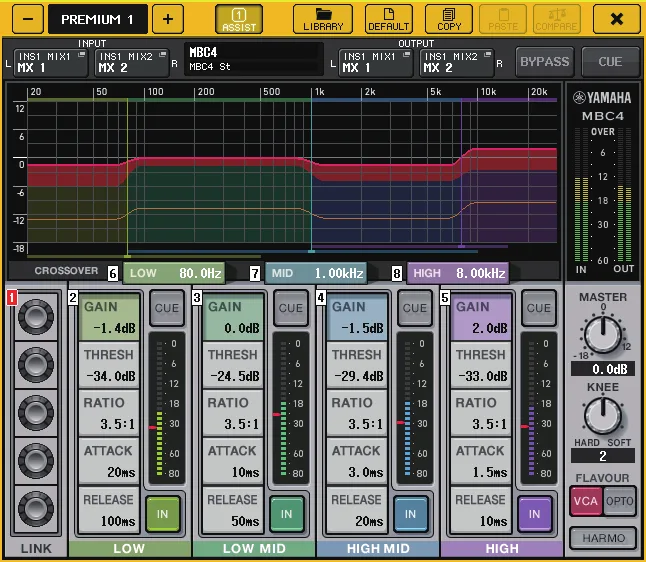Click the LOW band threshold marker on meter
Screen dimensions: 646x562
click(152, 427)
